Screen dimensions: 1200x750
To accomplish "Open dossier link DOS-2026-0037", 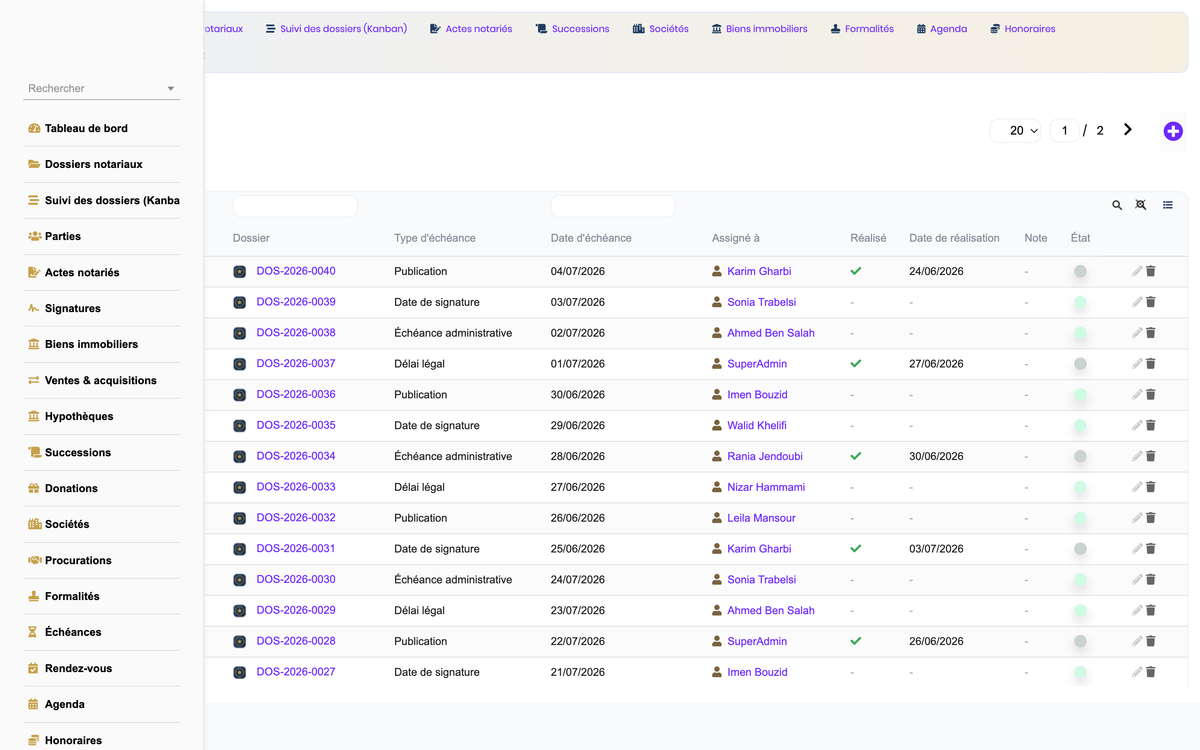I will tap(296, 364).
